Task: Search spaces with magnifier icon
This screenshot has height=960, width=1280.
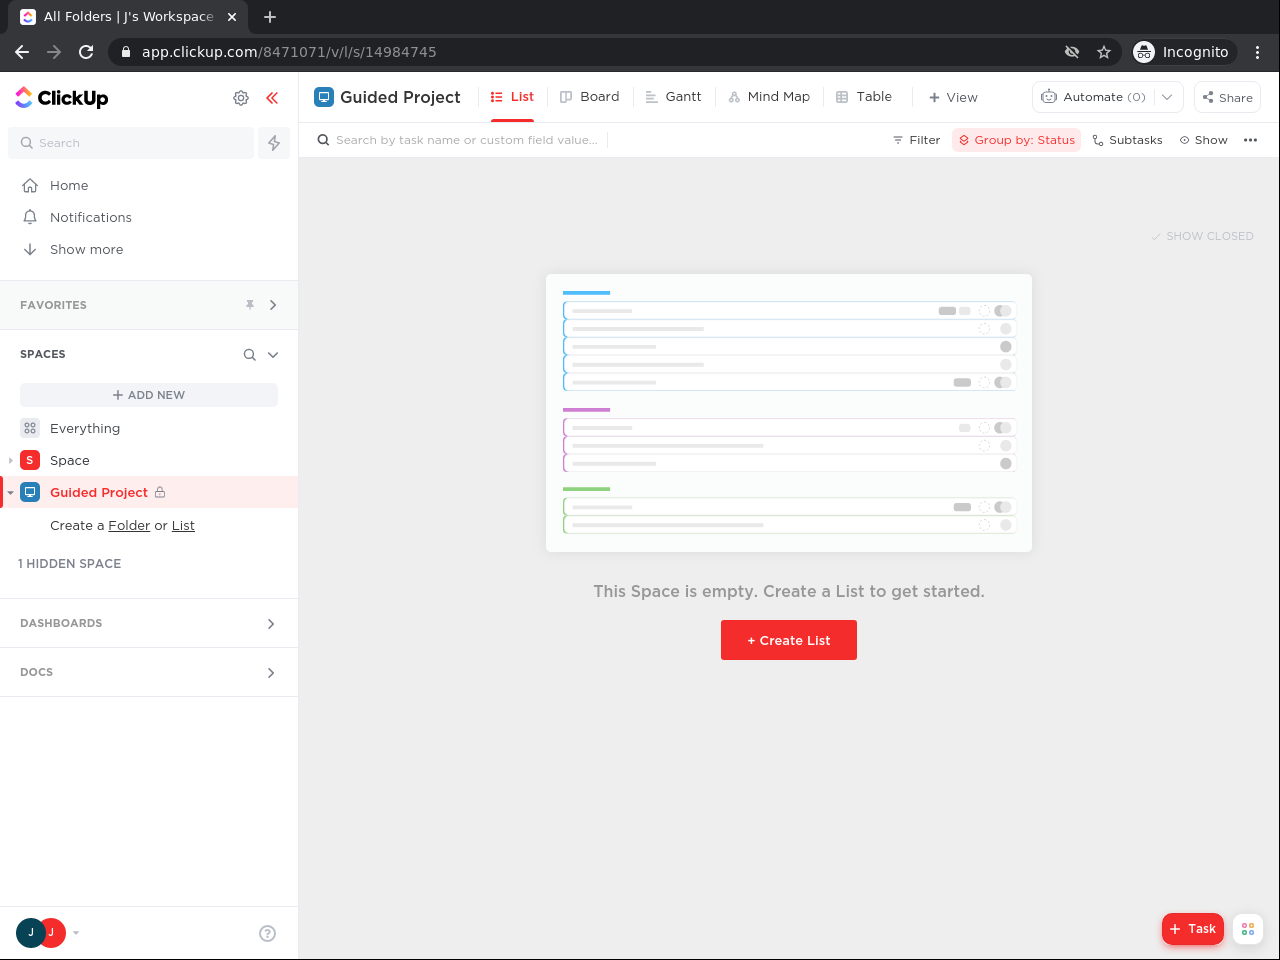Action: pos(250,355)
